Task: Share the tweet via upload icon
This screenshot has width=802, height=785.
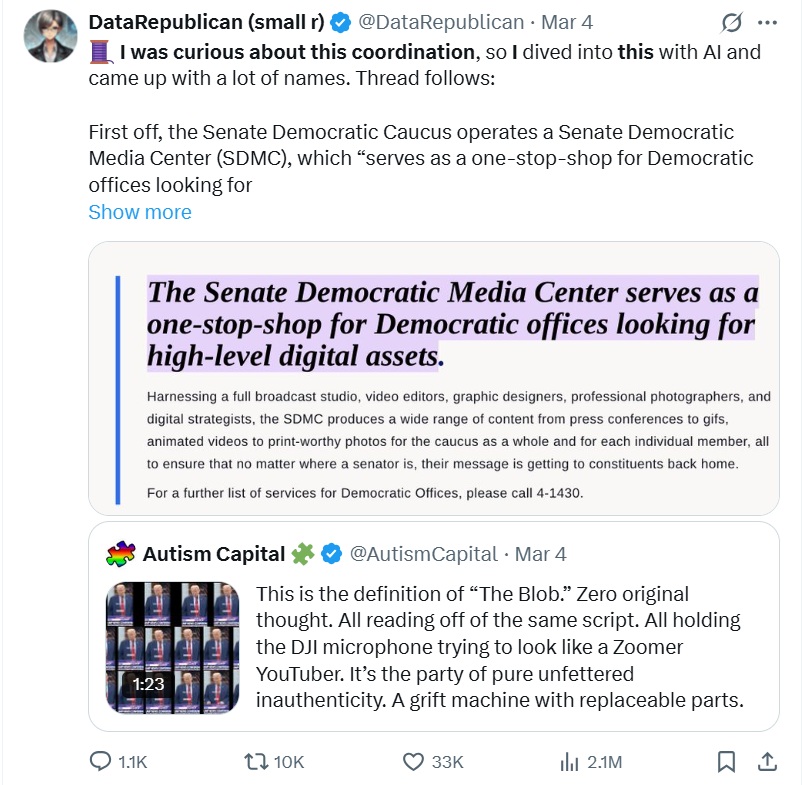Action: (x=767, y=761)
